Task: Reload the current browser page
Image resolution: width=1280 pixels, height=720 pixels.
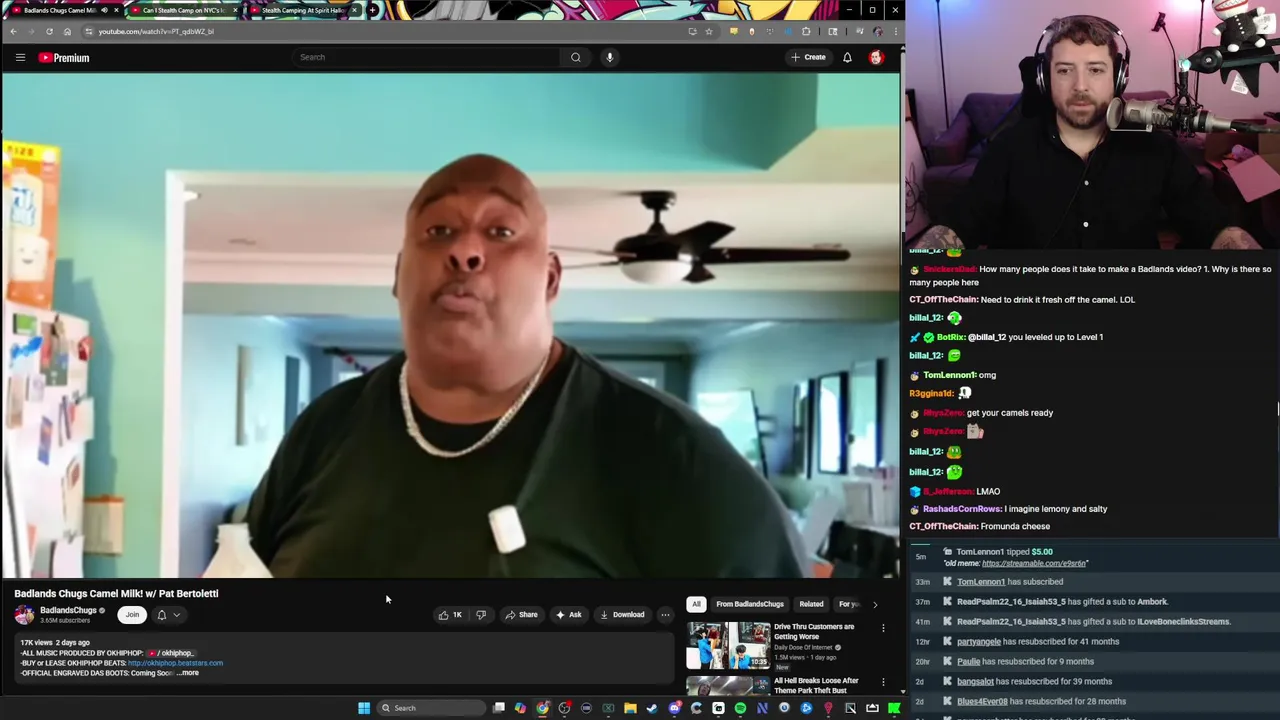Action: tap(49, 31)
